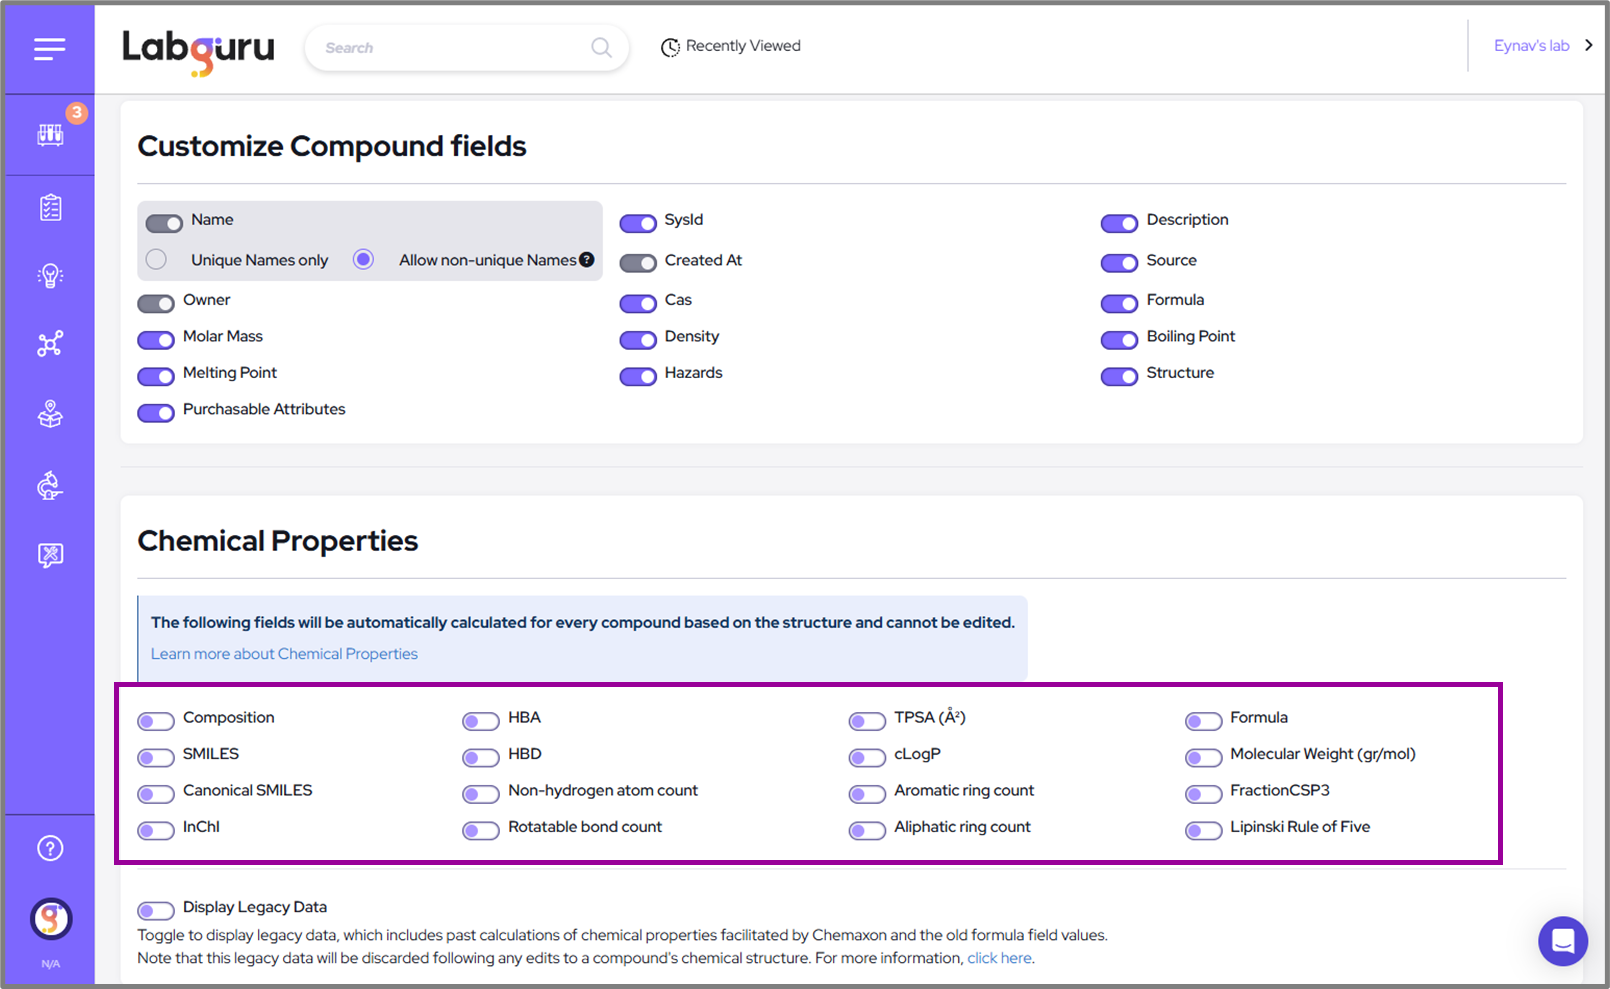Viewport: 1610px width, 989px height.
Task: Enable the SMILES chemical property
Action: click(x=156, y=757)
